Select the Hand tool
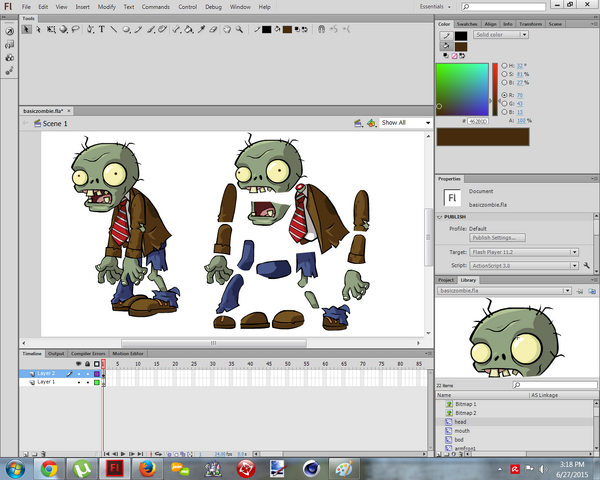 tap(227, 29)
